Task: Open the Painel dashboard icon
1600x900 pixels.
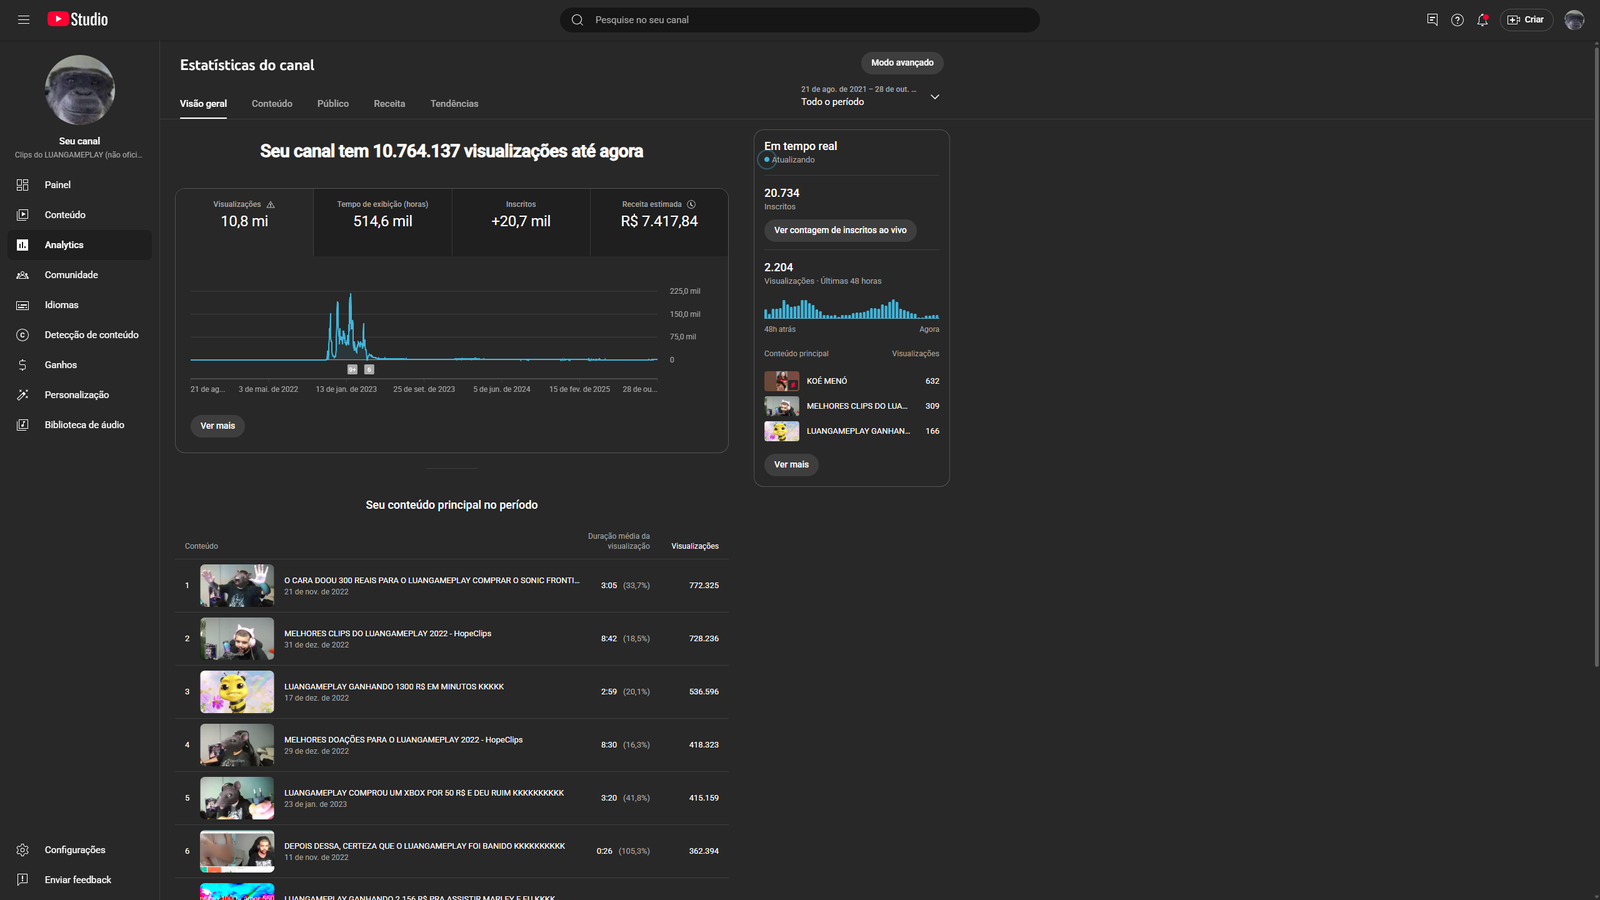Action: pyautogui.click(x=23, y=185)
